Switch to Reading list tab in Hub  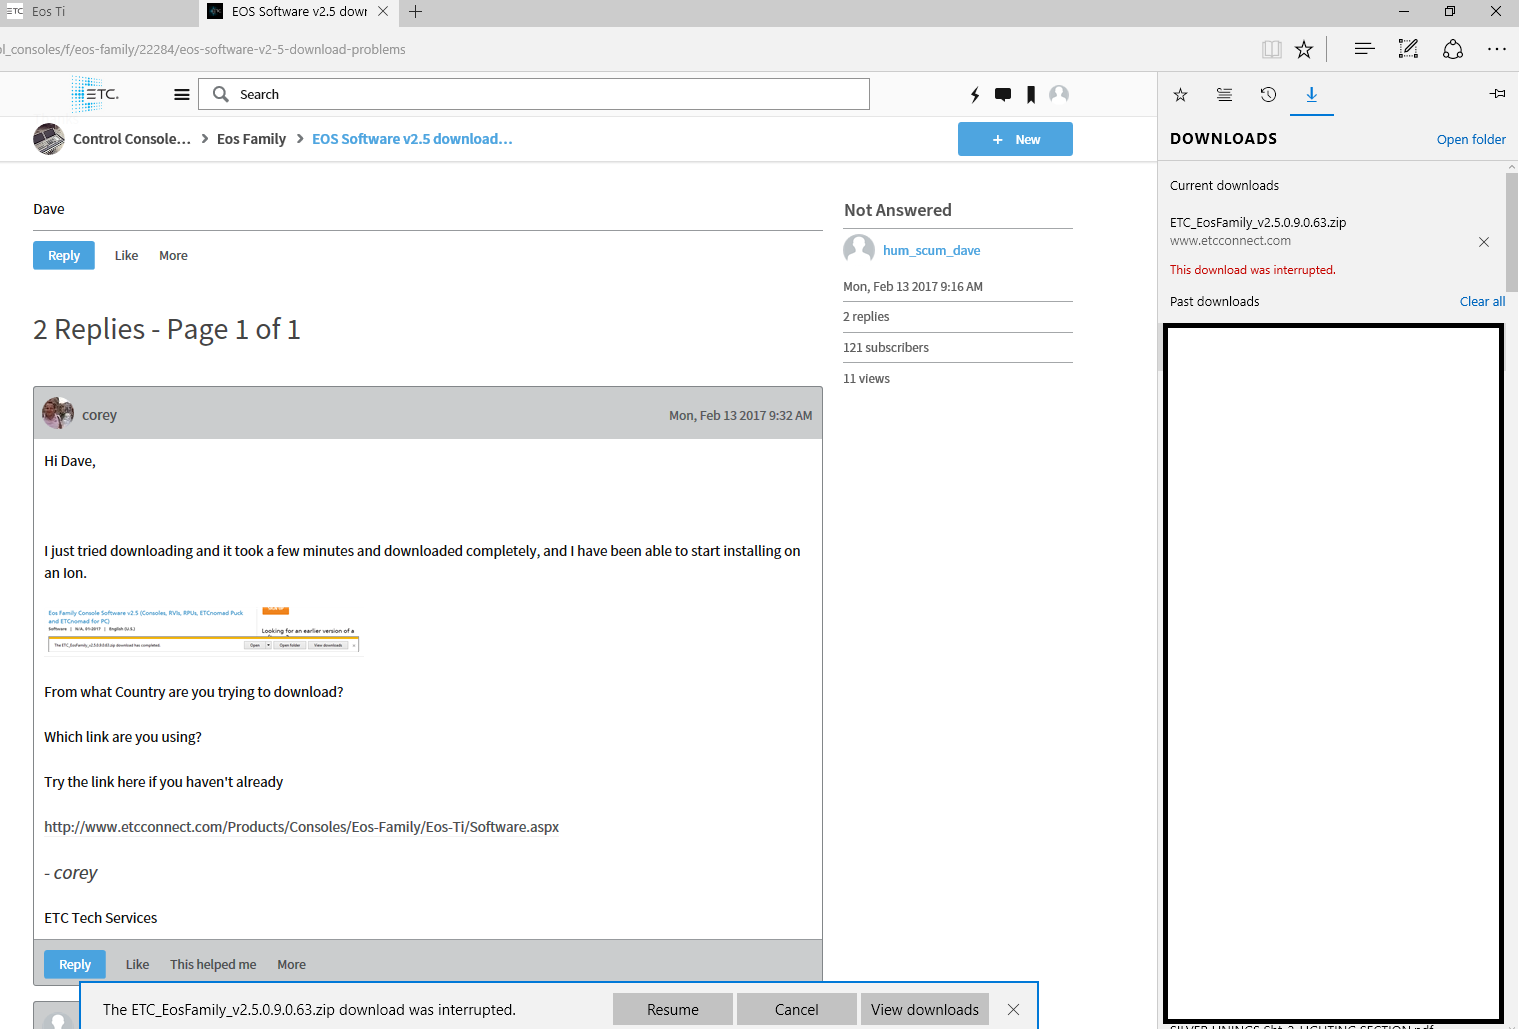pos(1224,94)
